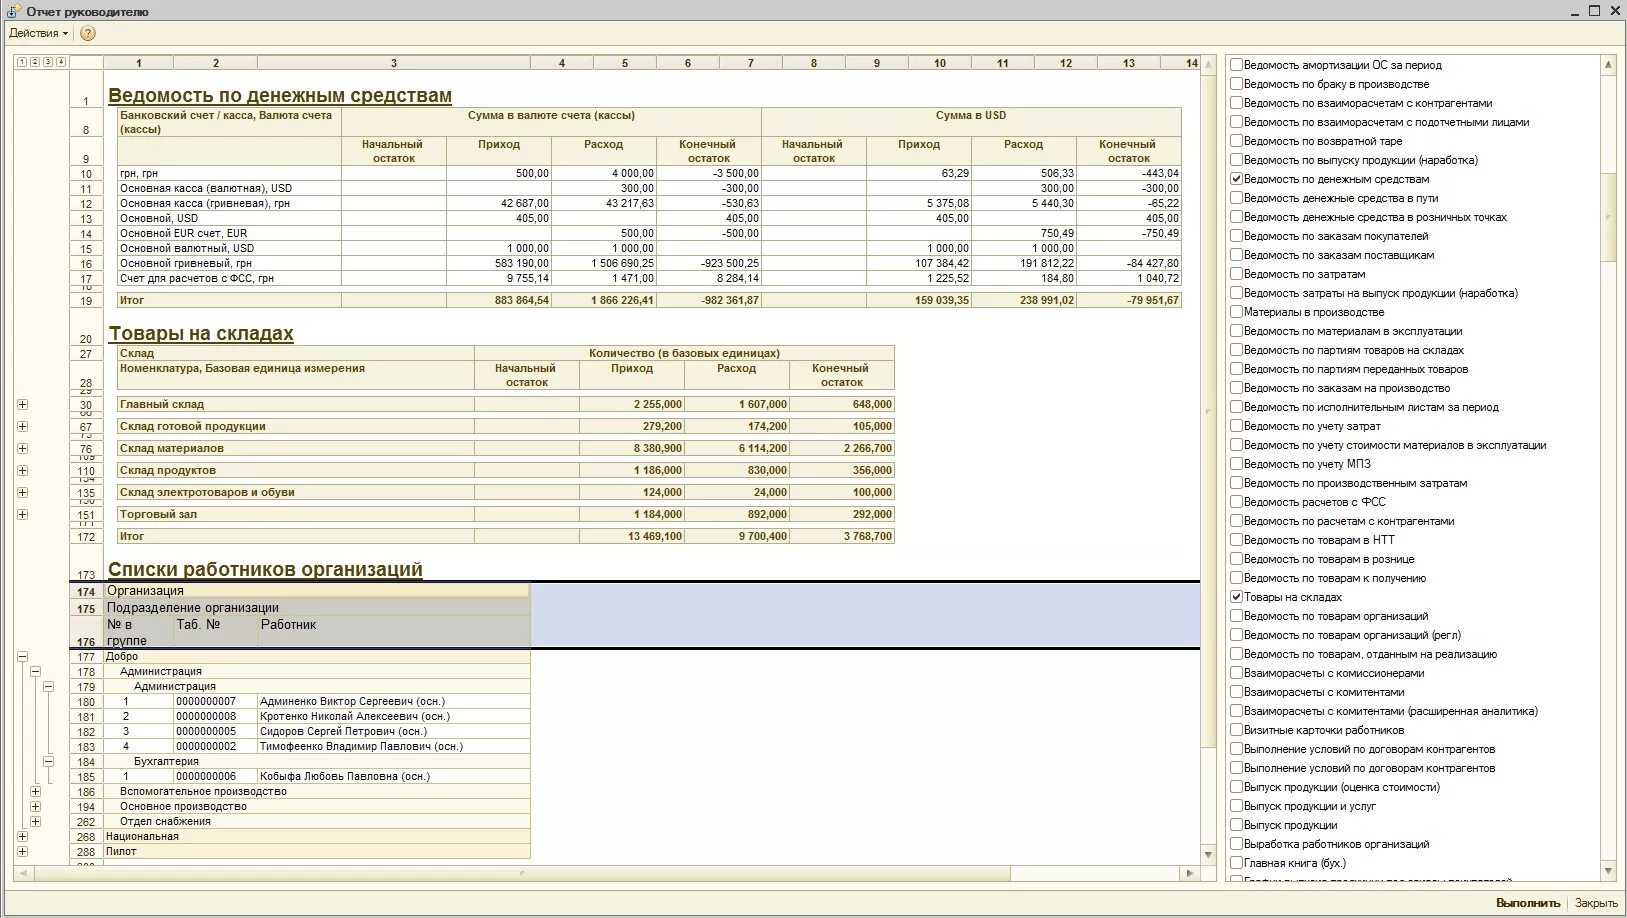This screenshot has width=1627, height=918.
Task: Check Выработка работников организаций
Action: click(1237, 844)
